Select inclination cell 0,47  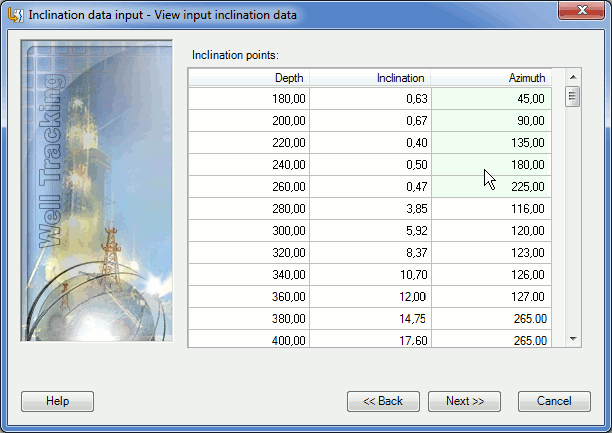(x=370, y=187)
